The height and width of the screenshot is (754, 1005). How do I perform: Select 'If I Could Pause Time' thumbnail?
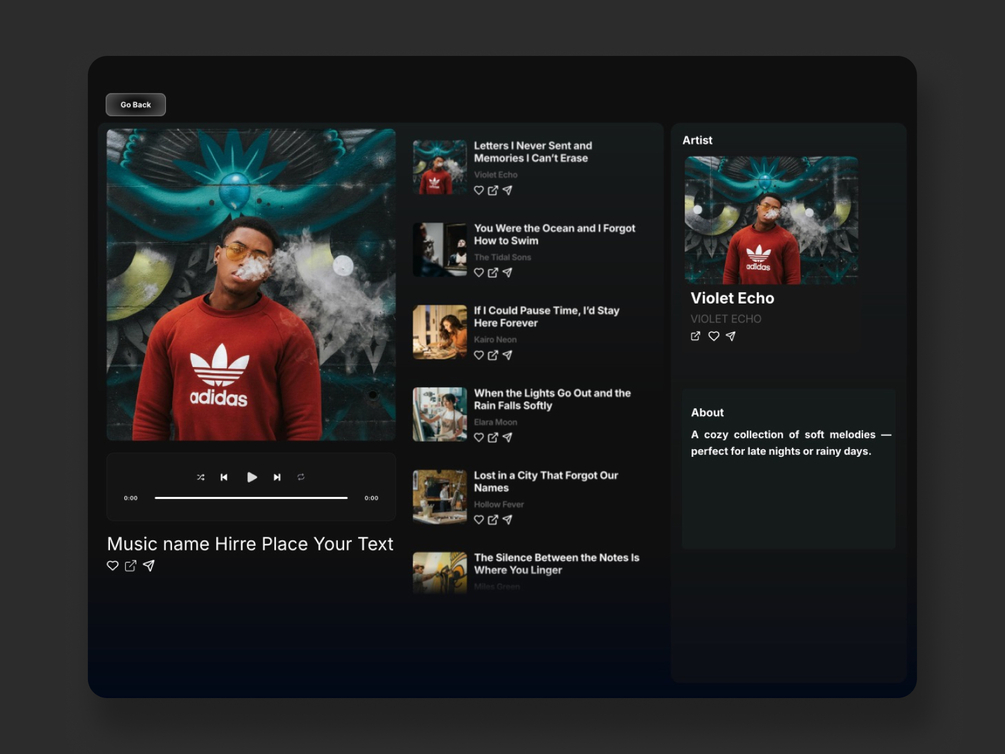pos(440,332)
